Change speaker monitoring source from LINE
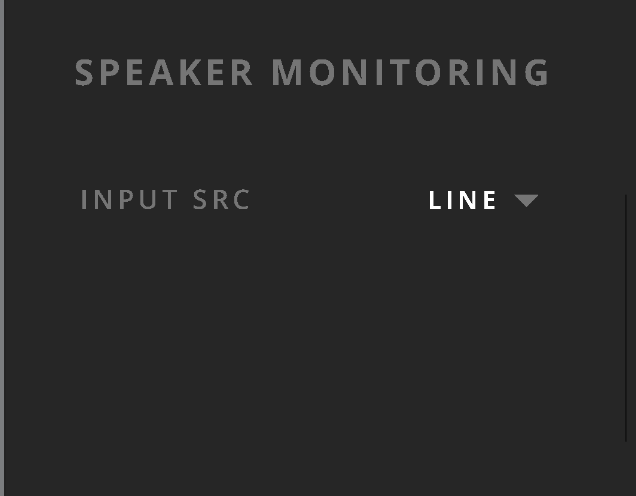636x496 pixels. [x=483, y=200]
